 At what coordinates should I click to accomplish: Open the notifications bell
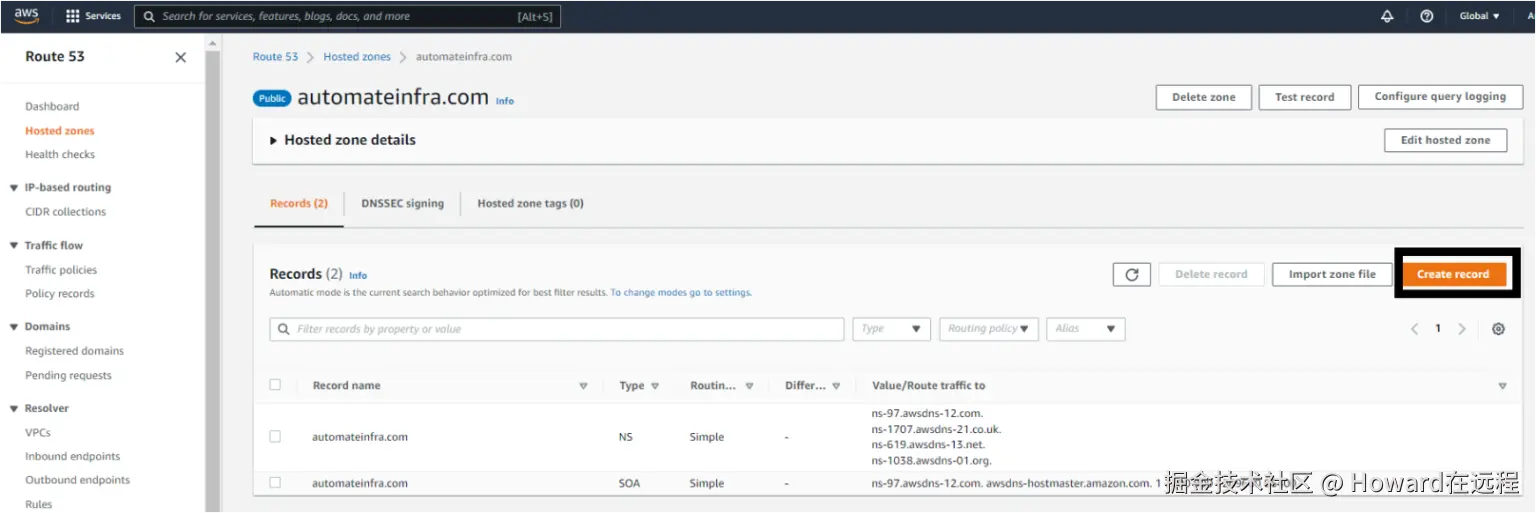pyautogui.click(x=1387, y=16)
